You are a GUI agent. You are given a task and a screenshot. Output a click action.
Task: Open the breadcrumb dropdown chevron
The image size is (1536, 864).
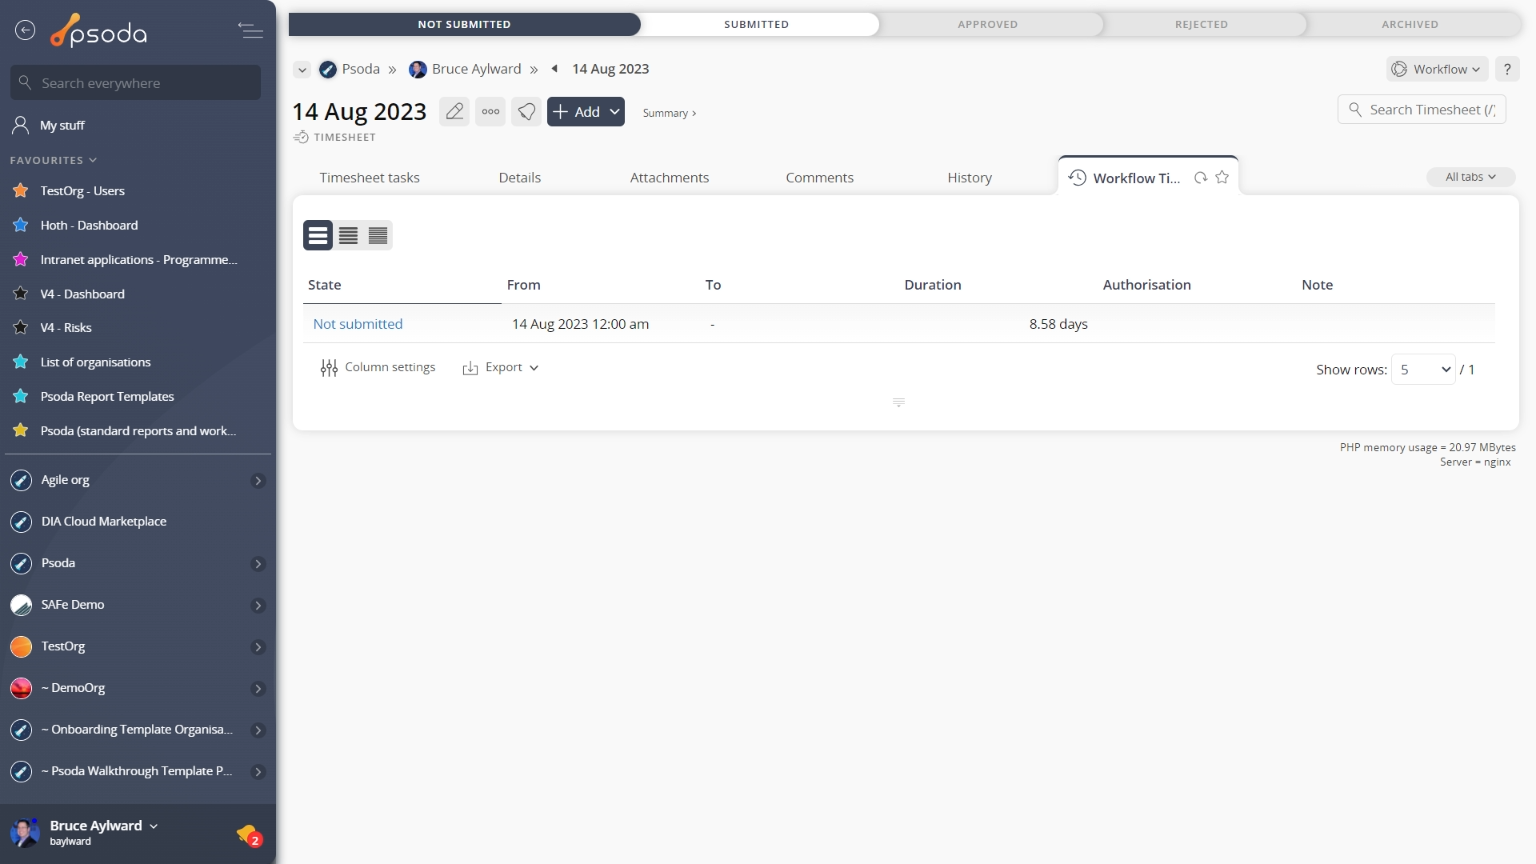pyautogui.click(x=302, y=69)
